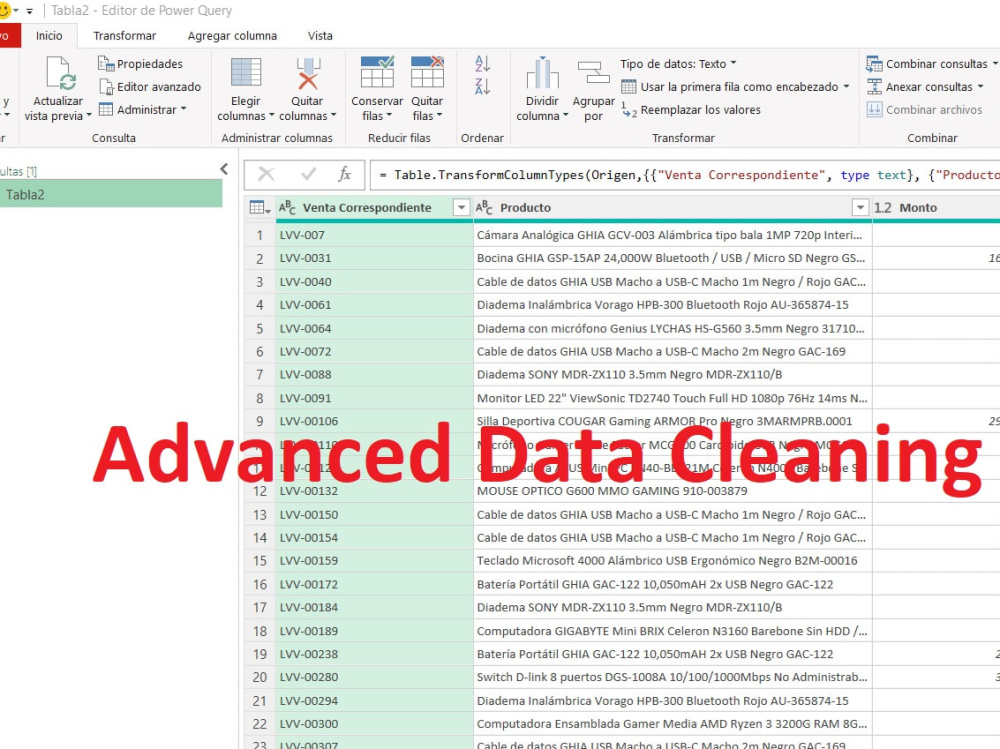Click cell LVV-00300

374,723
